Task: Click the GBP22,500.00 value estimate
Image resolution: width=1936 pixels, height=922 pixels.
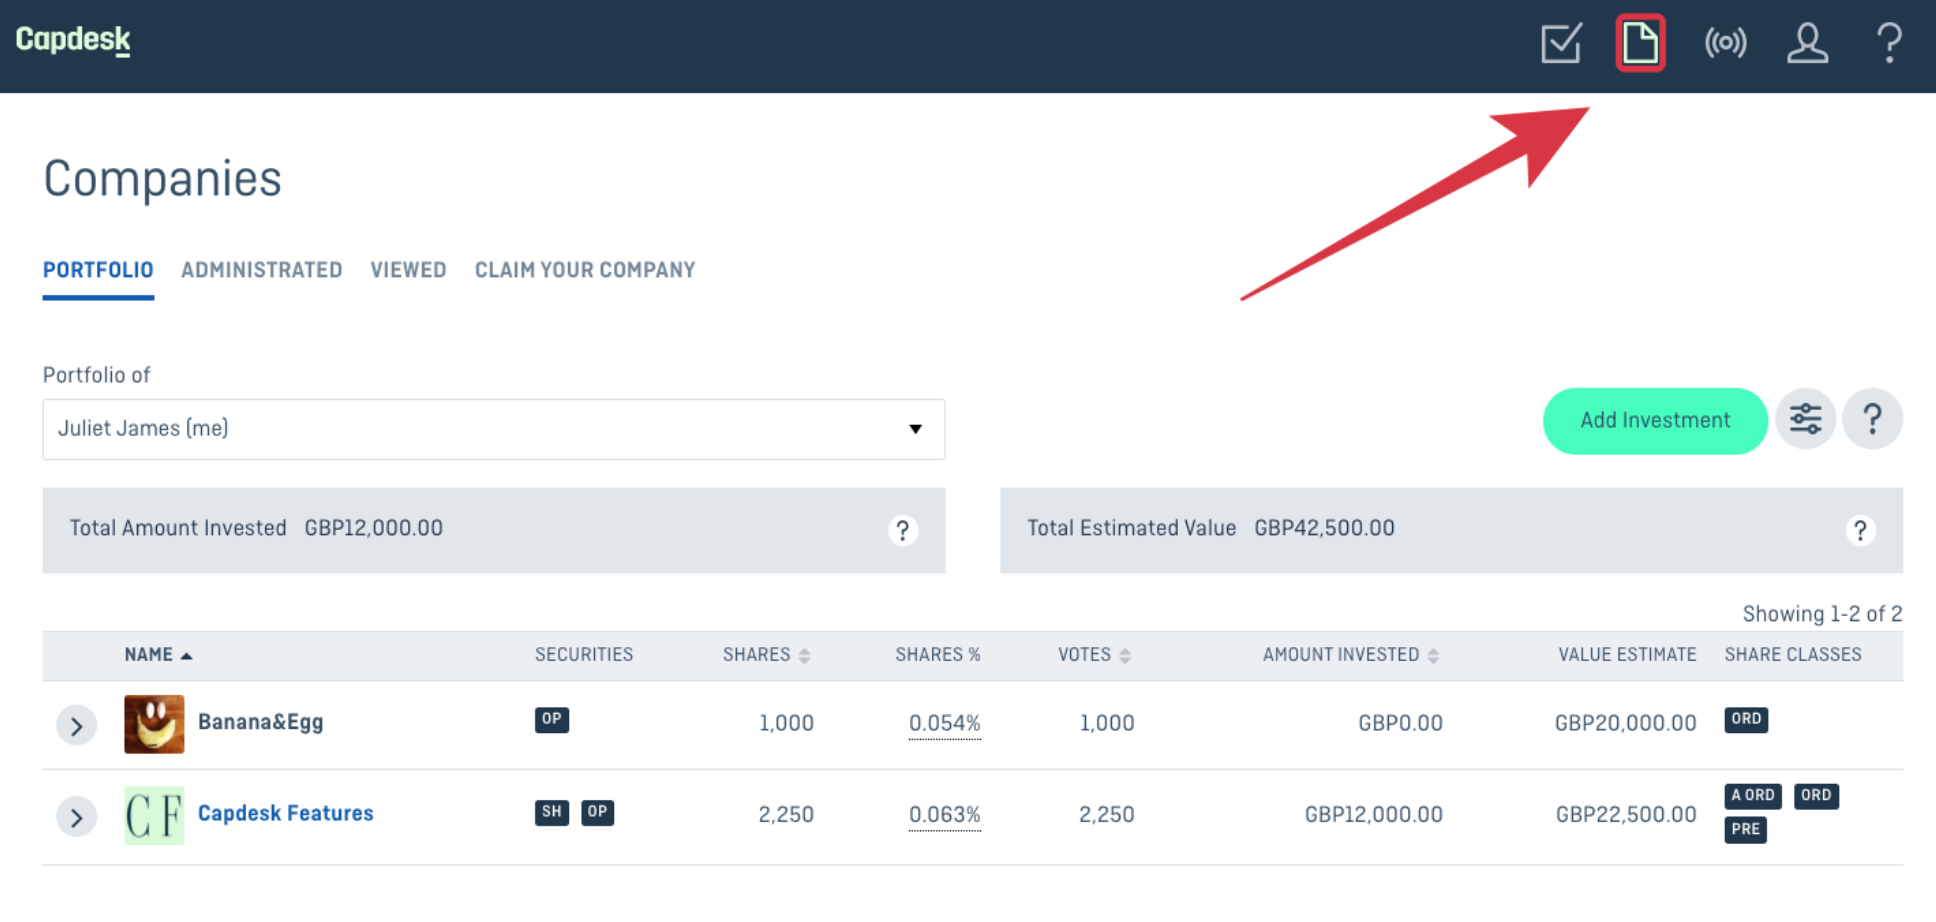Action: click(1625, 815)
